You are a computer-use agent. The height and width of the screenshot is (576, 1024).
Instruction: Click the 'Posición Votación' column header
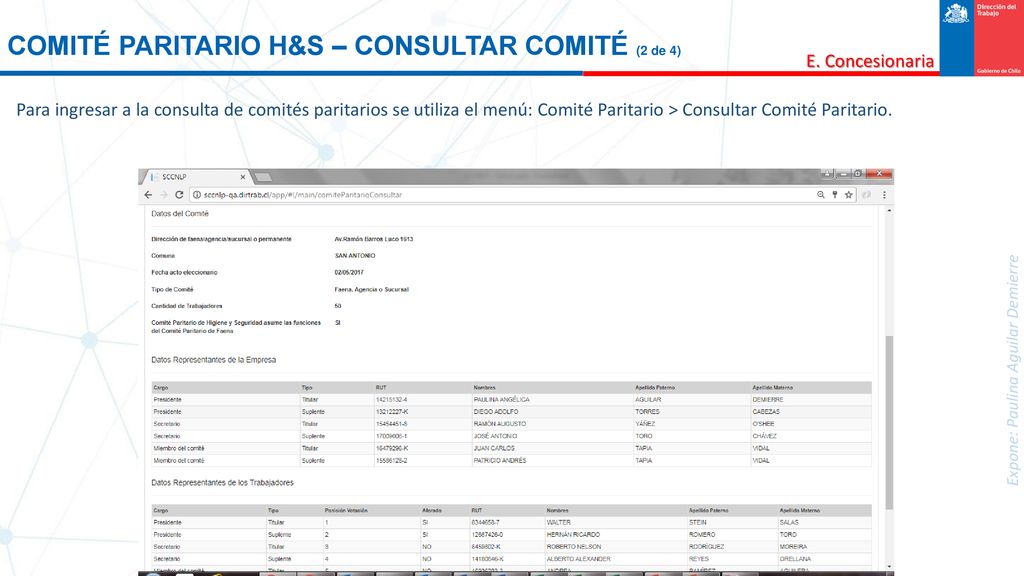[346, 510]
